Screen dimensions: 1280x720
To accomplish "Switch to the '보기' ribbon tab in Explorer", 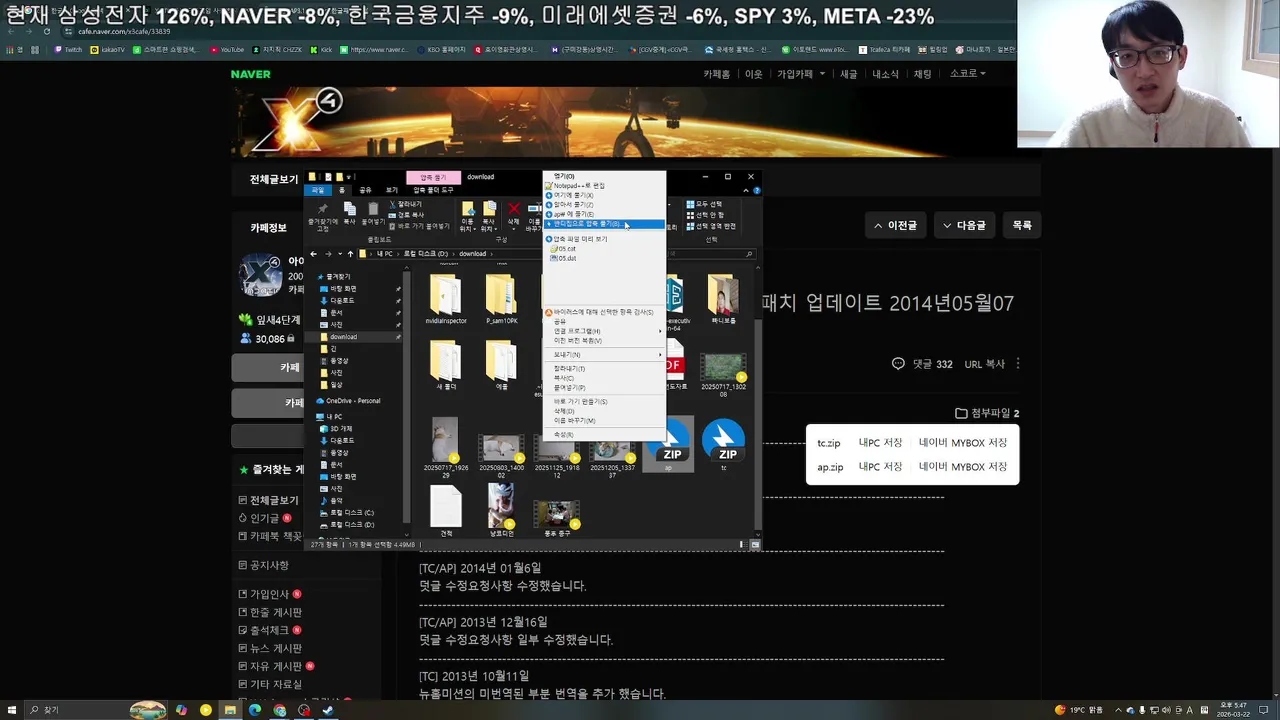I will 392,190.
